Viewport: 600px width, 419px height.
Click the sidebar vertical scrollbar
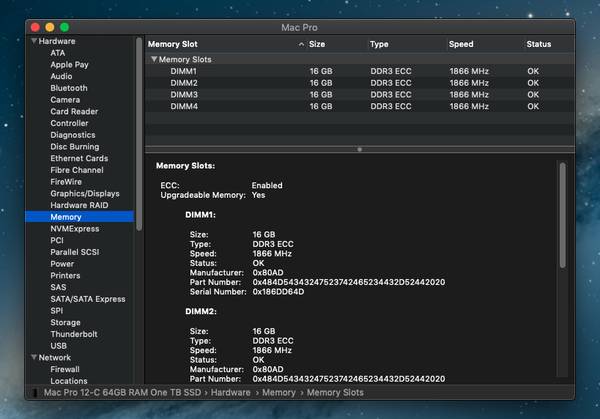139,130
